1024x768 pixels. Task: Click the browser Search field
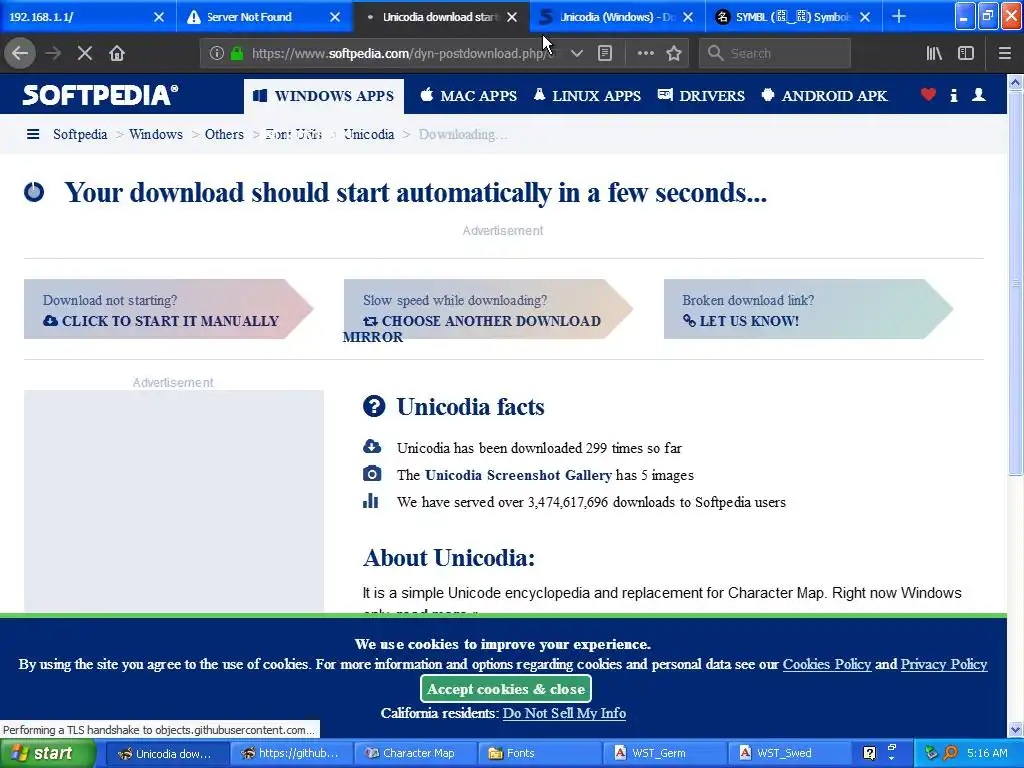pyautogui.click(x=775, y=53)
